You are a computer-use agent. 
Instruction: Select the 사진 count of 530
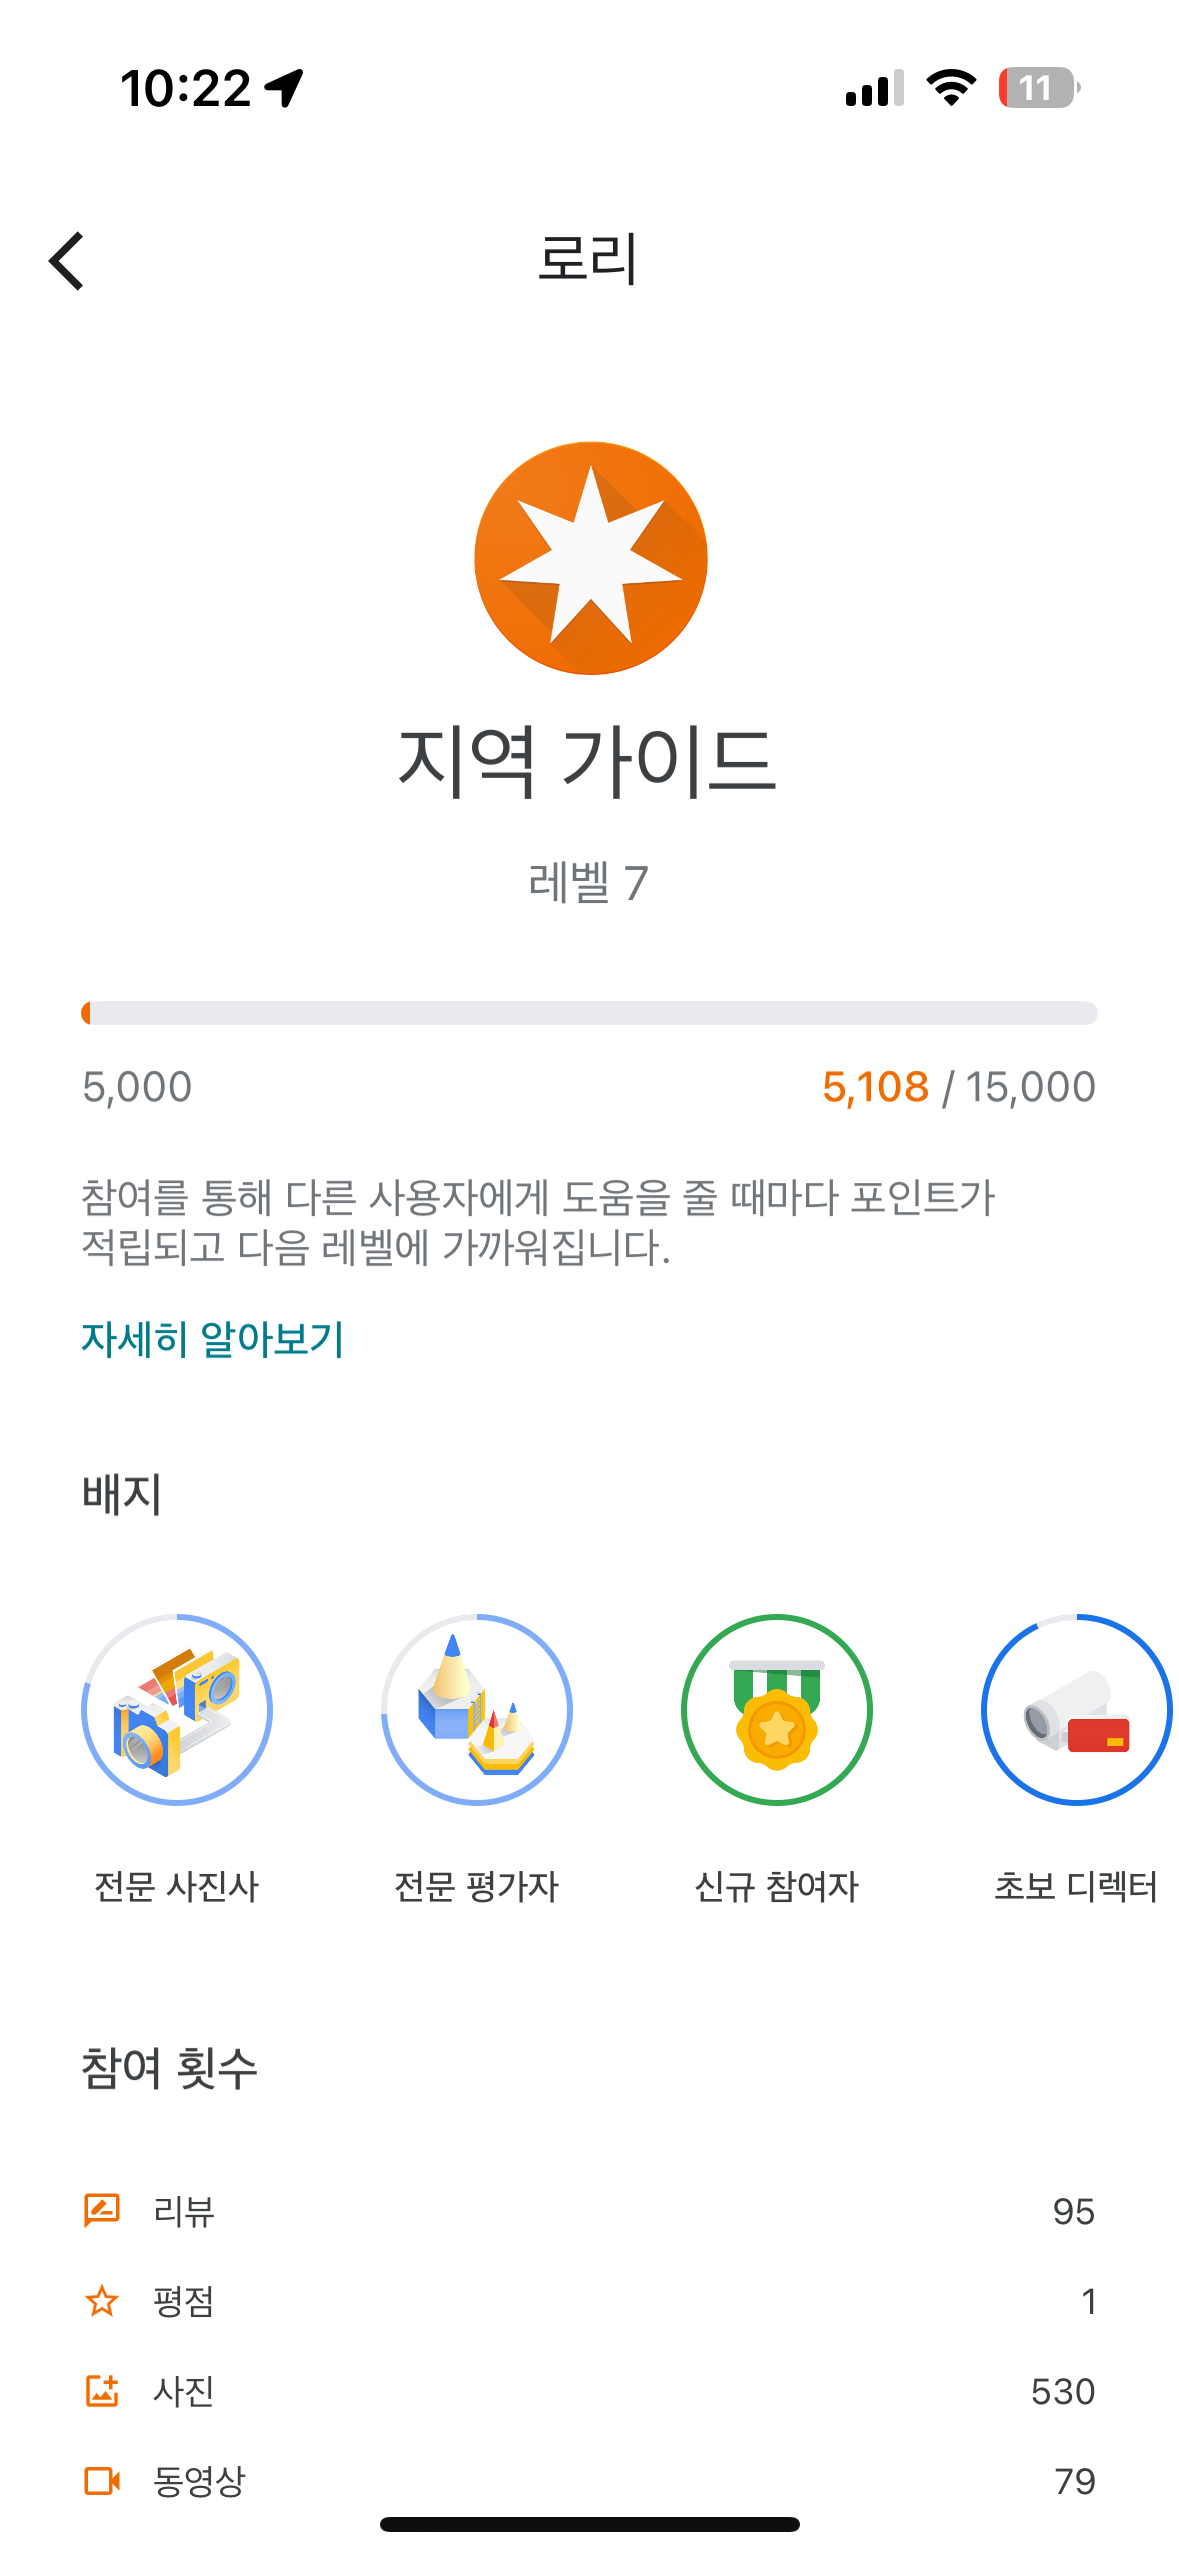point(1063,2391)
